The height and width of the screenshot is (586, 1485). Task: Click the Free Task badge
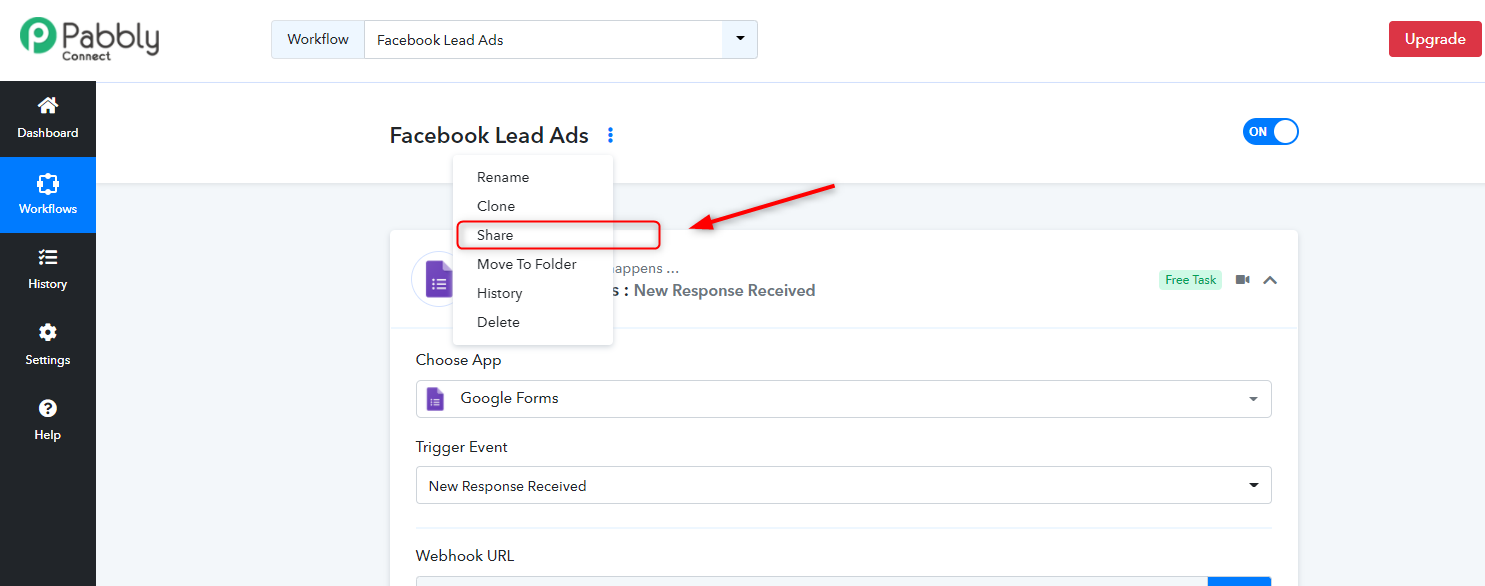coord(1191,280)
